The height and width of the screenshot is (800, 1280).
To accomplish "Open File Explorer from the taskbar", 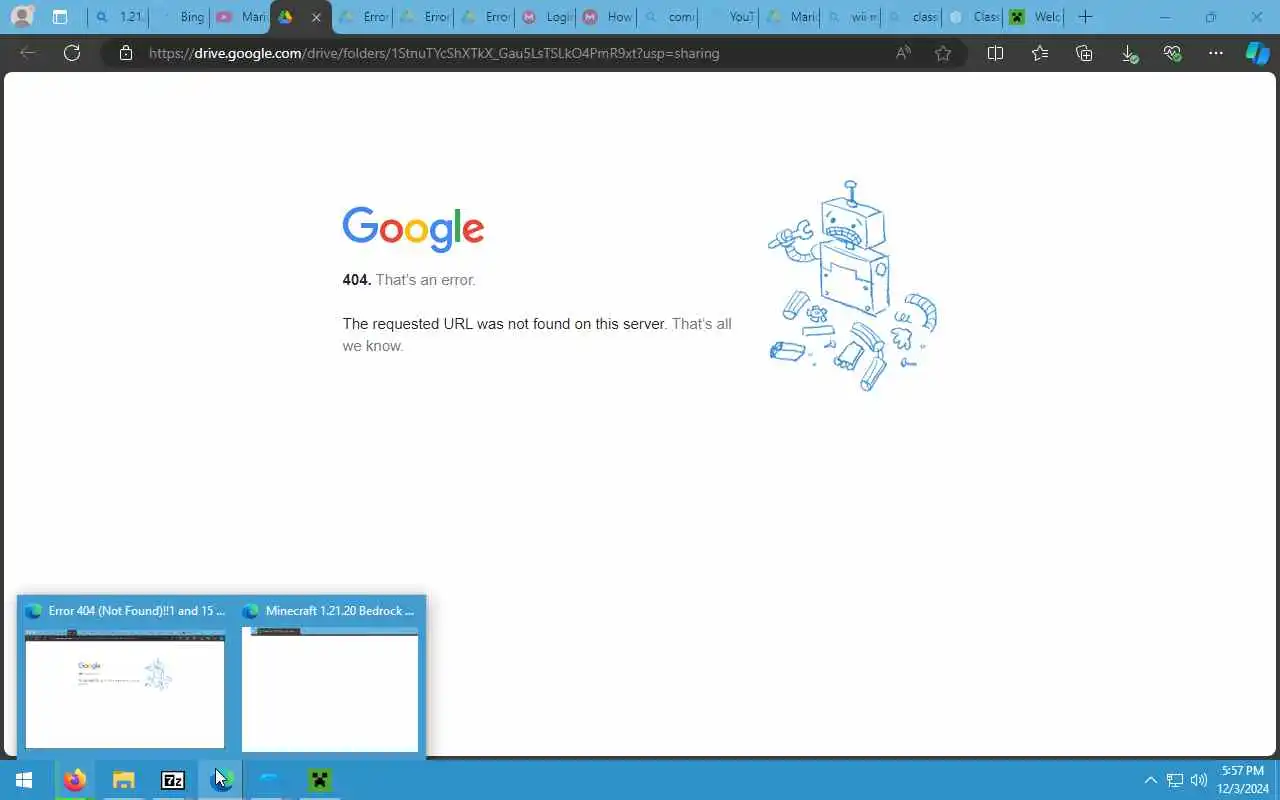I will pos(123,780).
